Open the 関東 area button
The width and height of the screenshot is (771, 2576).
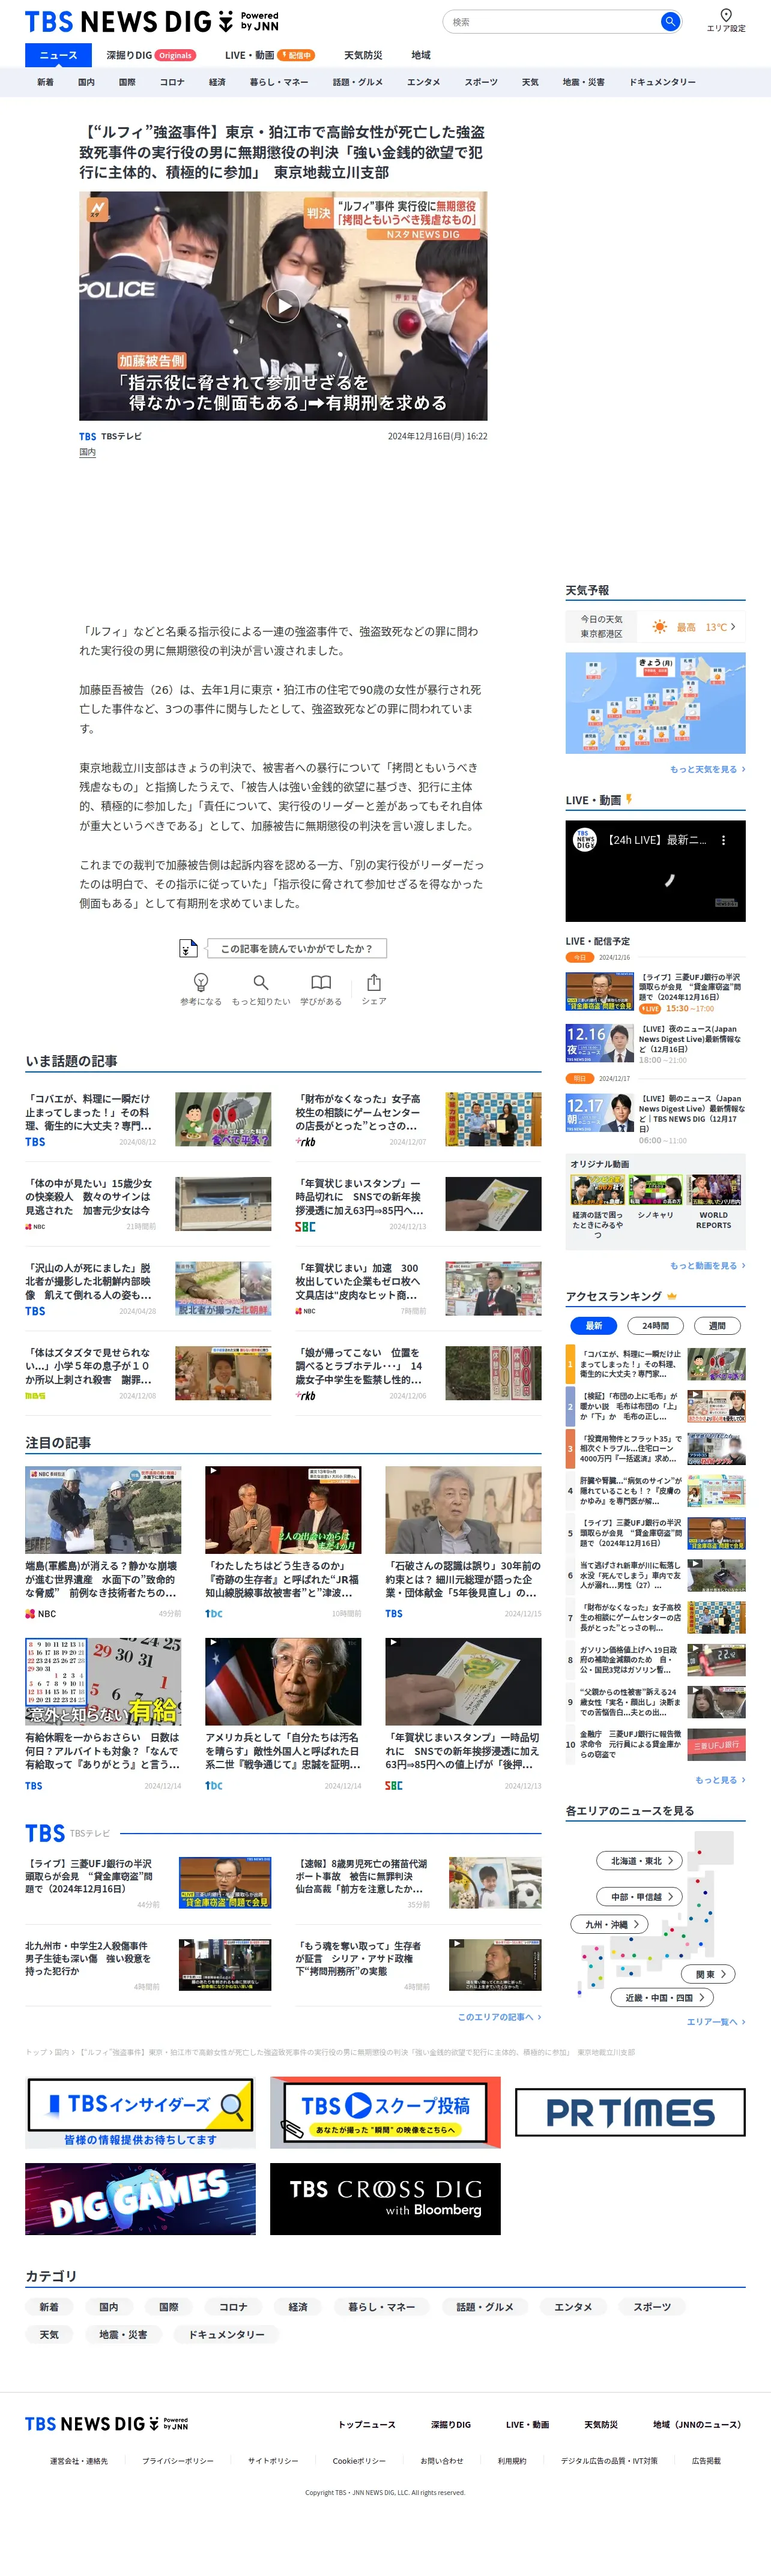pyautogui.click(x=709, y=1974)
